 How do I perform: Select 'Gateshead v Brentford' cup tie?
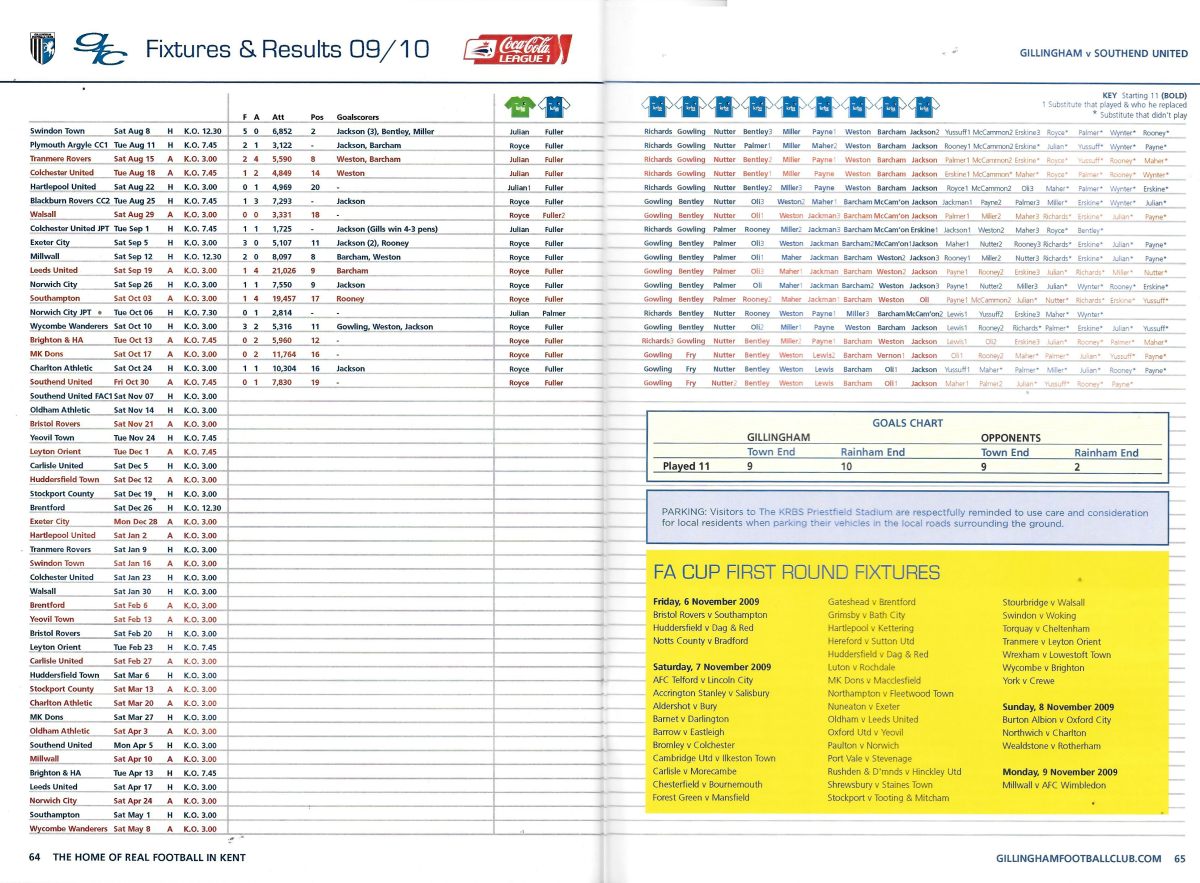(x=872, y=602)
